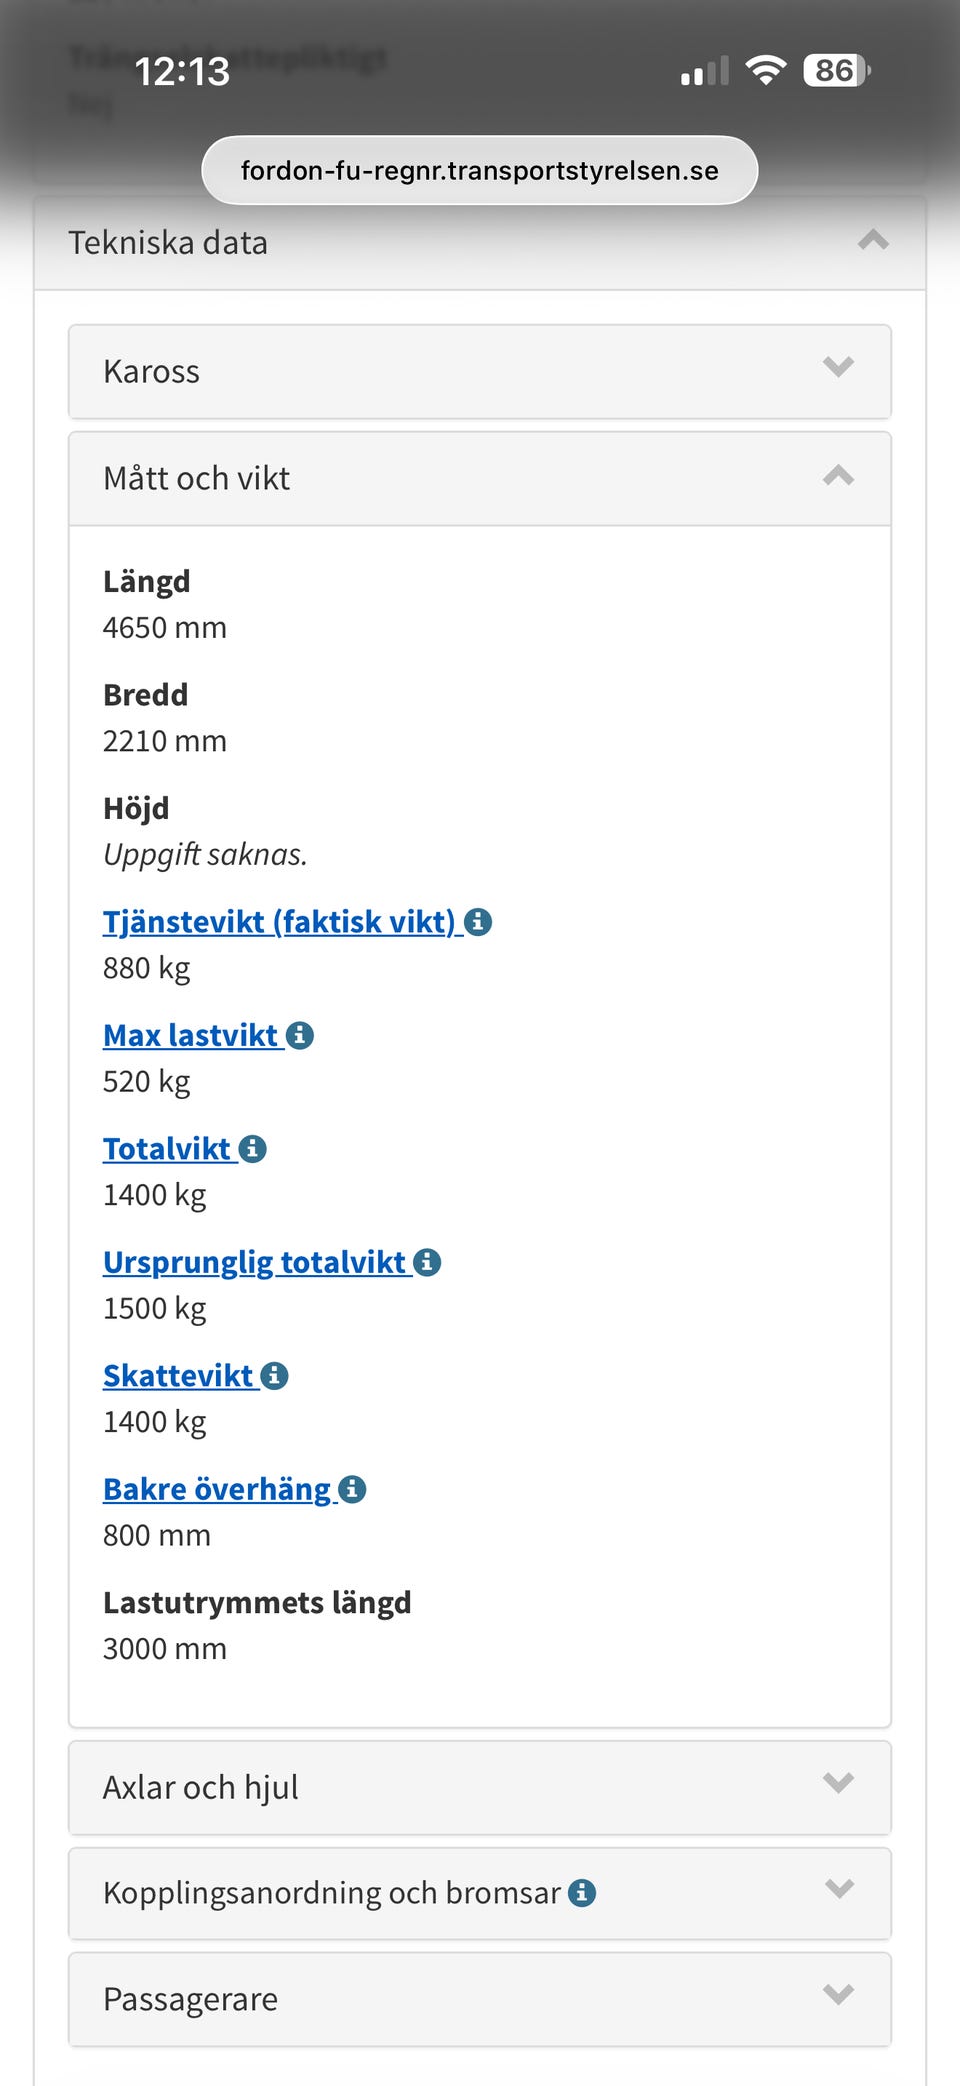Expand the Passagerare section
This screenshot has height=2086, width=960.
(838, 1995)
